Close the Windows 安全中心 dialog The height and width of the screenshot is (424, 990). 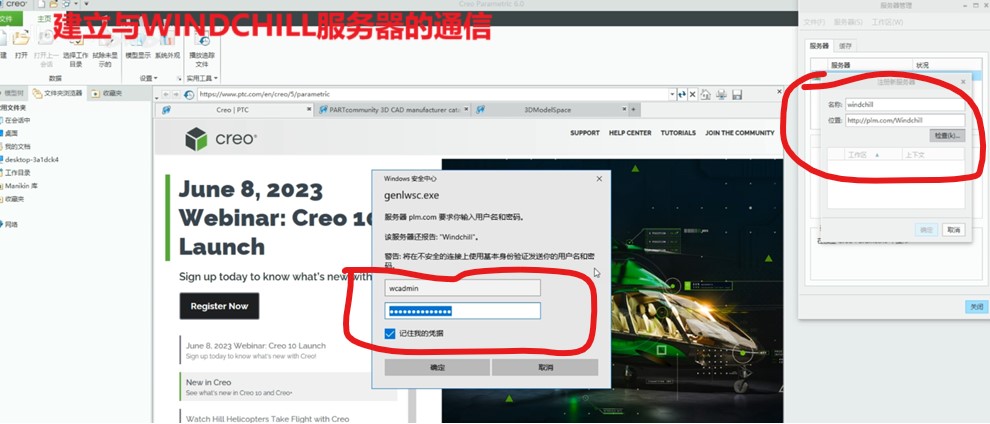(599, 179)
